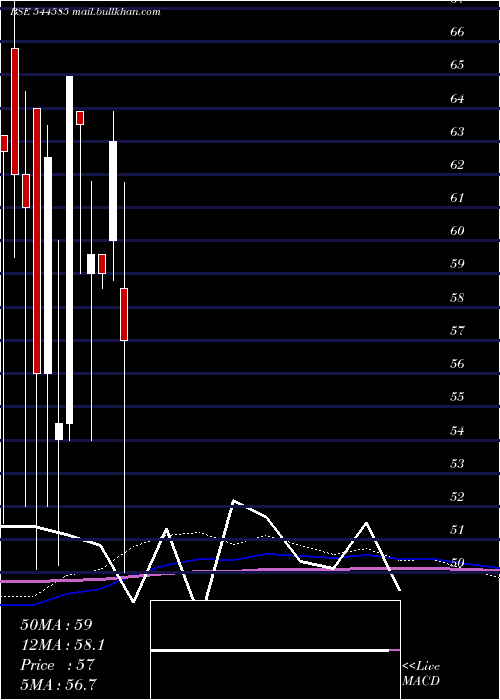Click the 60 price axis label
The image size is (500, 700).
[x=457, y=230]
